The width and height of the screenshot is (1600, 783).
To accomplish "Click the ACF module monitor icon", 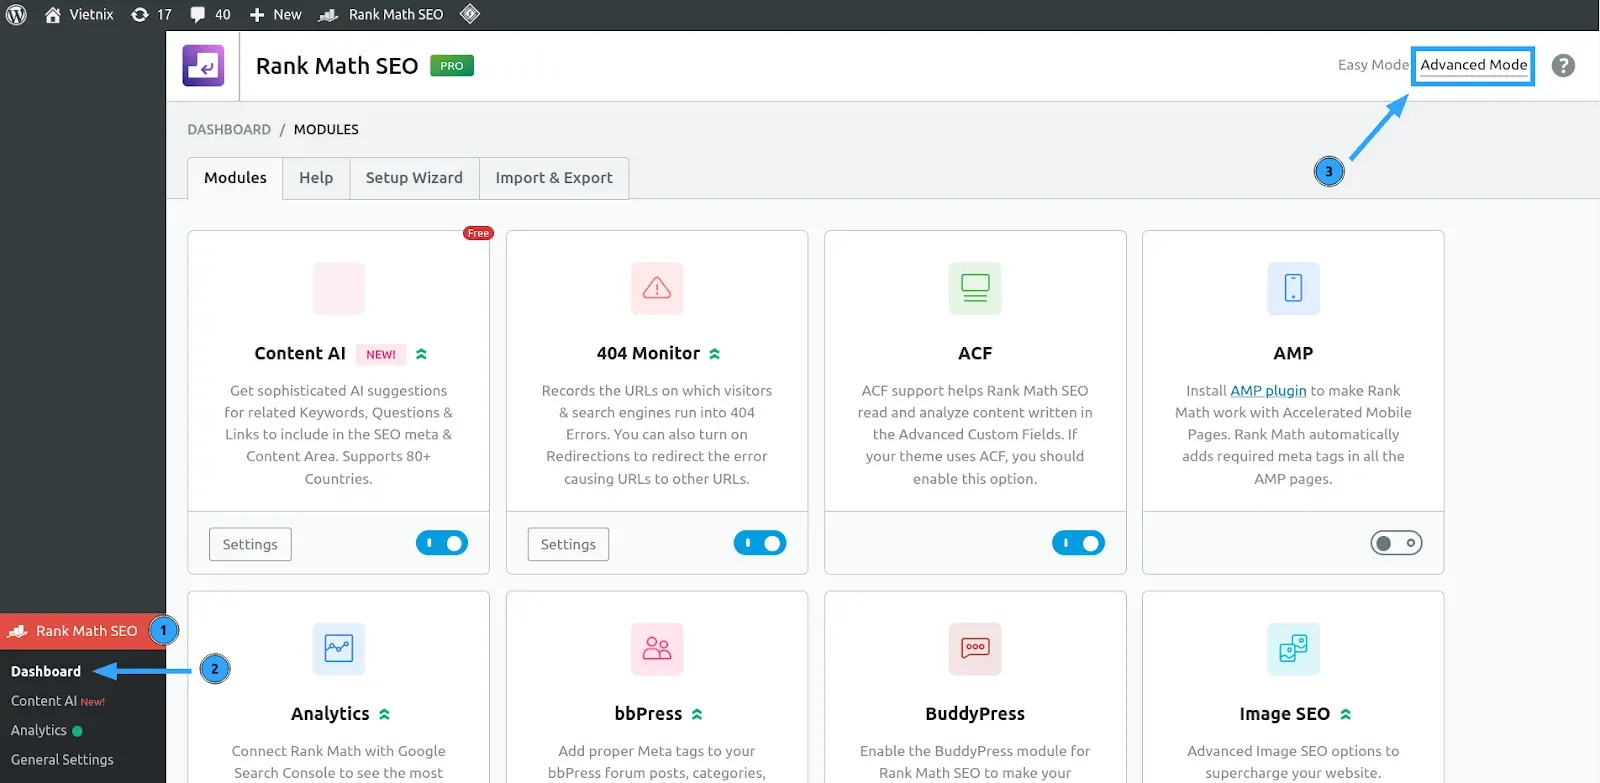I will point(975,288).
